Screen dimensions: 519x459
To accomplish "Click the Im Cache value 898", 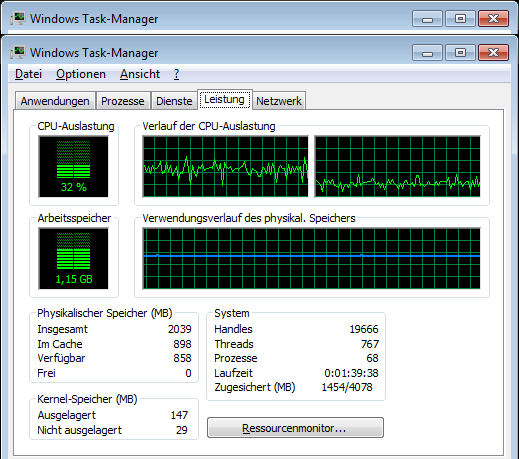I will coord(182,344).
